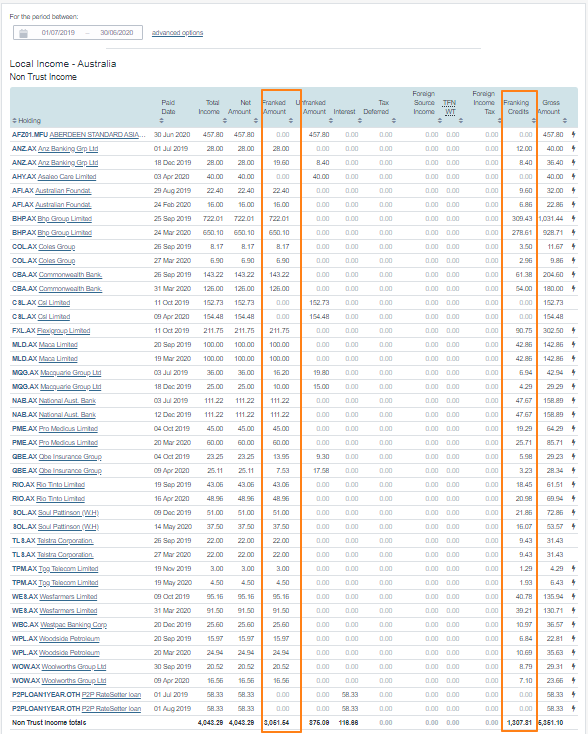Open Csl Limited link dated 11 Oct 2019
The image size is (588, 734).
(54, 303)
